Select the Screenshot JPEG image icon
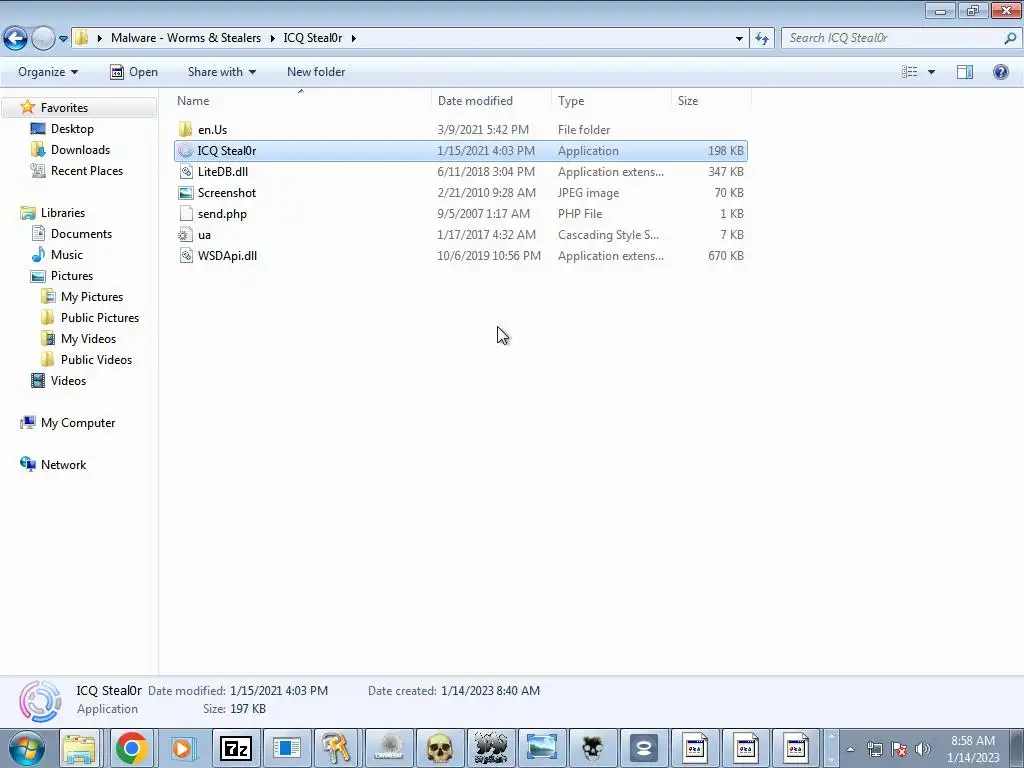1024x768 pixels. (x=185, y=193)
